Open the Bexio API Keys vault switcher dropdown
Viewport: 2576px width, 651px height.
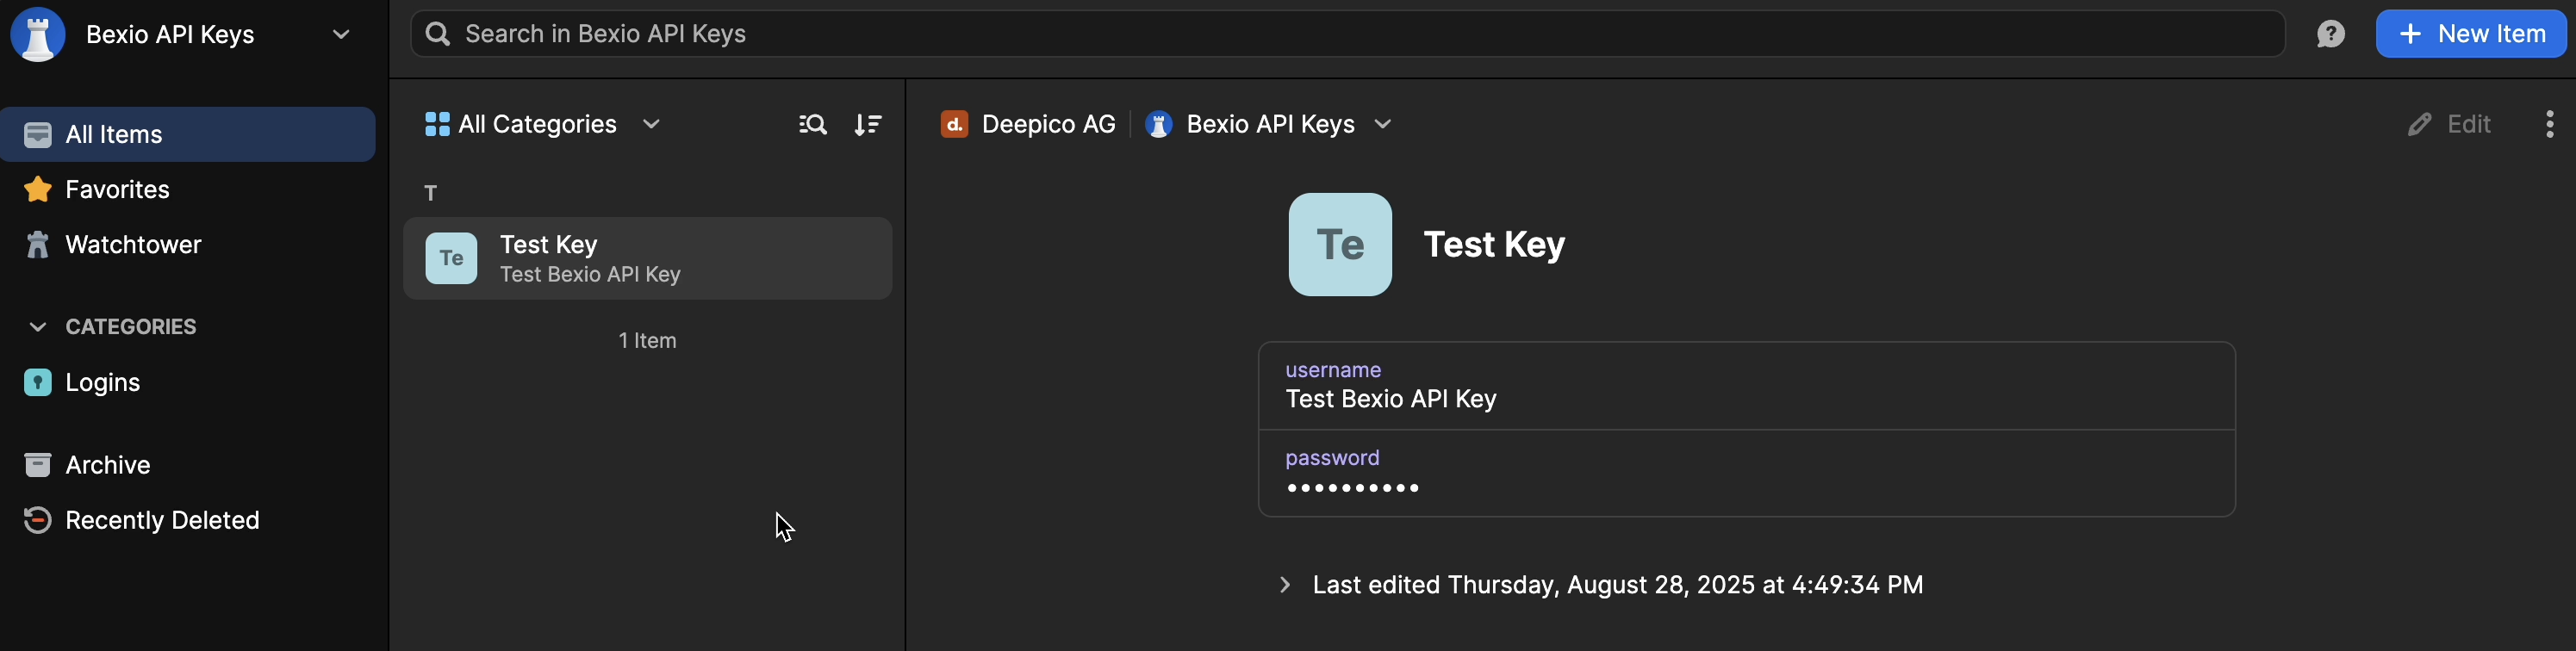340,34
